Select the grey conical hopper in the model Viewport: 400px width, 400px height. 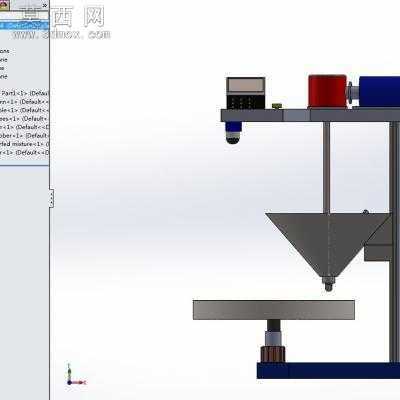328,244
